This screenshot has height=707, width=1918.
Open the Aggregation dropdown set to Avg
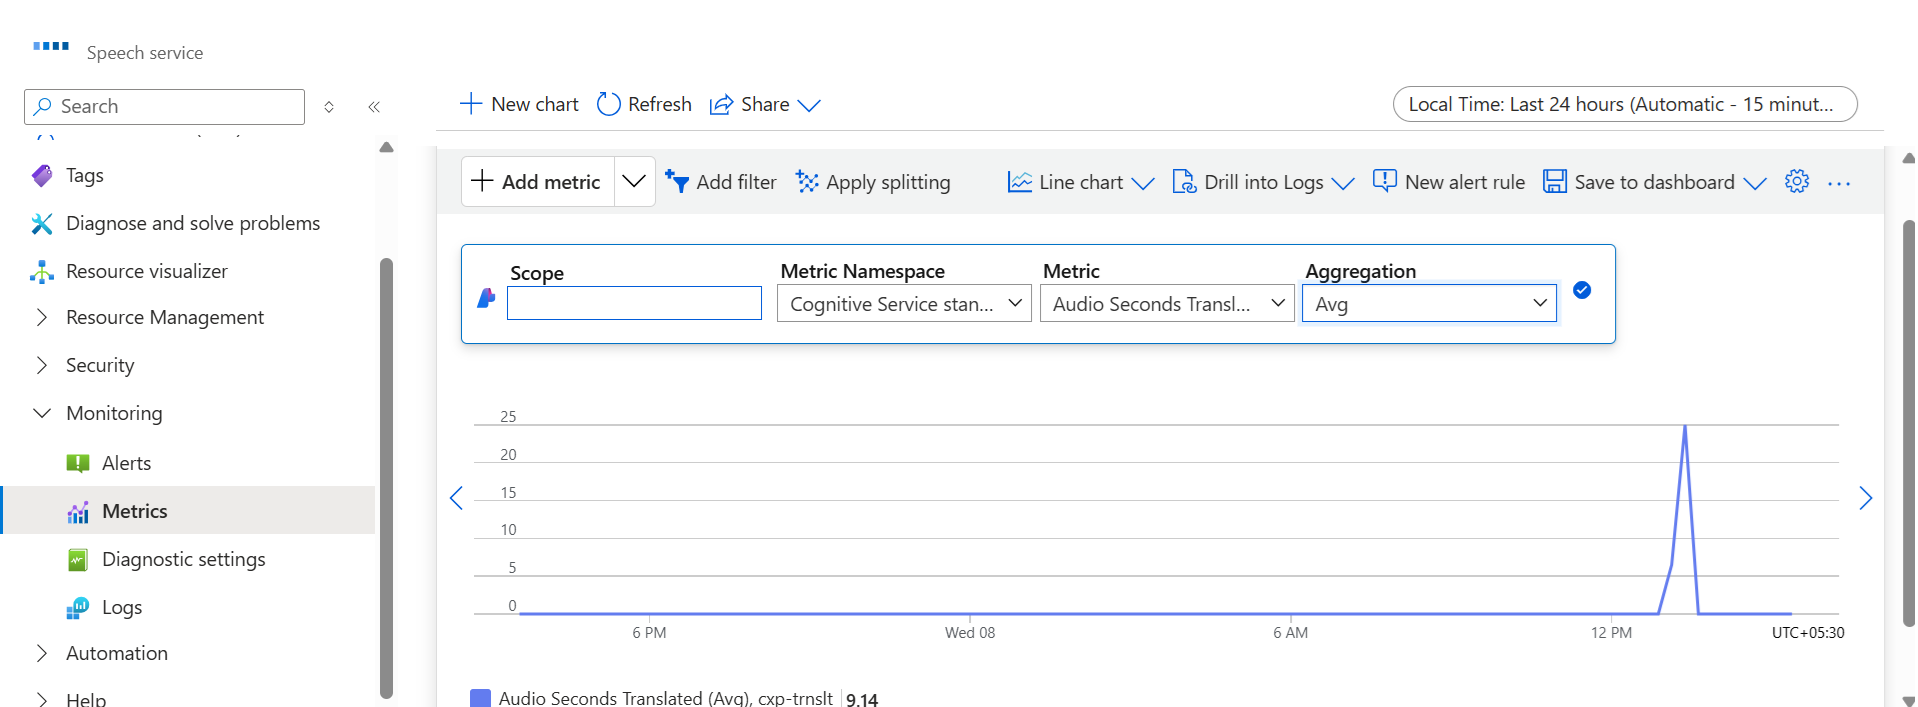tap(1429, 303)
